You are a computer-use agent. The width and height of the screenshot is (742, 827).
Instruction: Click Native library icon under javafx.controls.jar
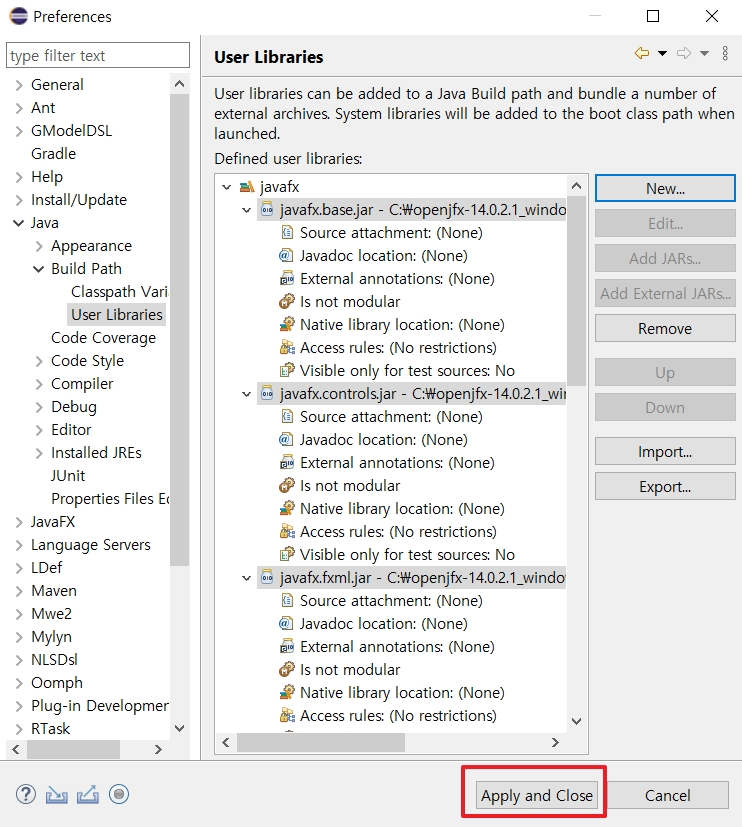[x=287, y=508]
